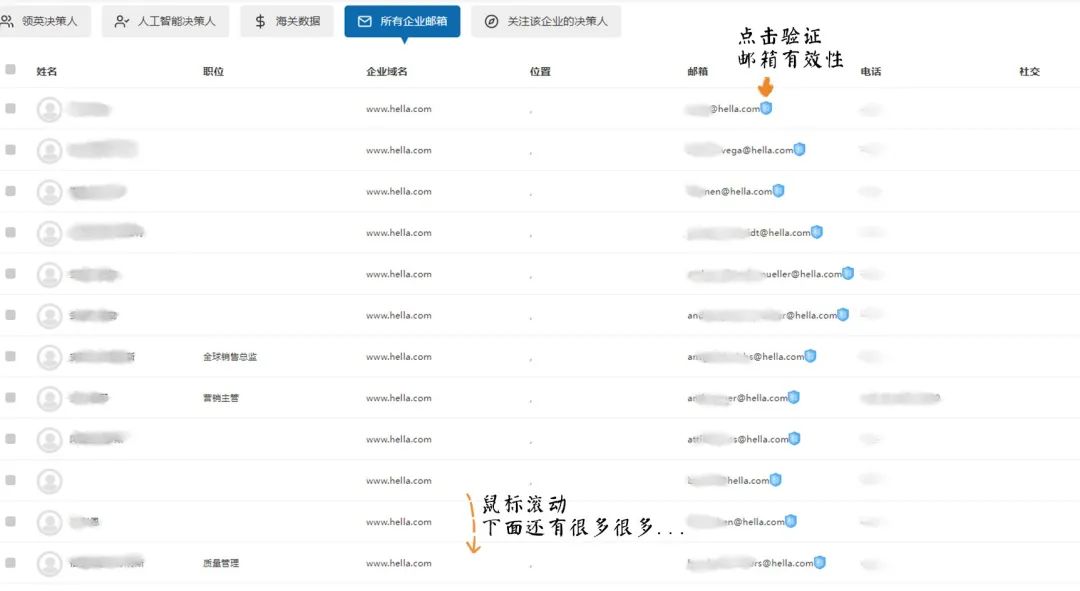This screenshot has width=1080, height=591.
Task: Click shield icon next to dt@hella.com
Action: click(817, 232)
